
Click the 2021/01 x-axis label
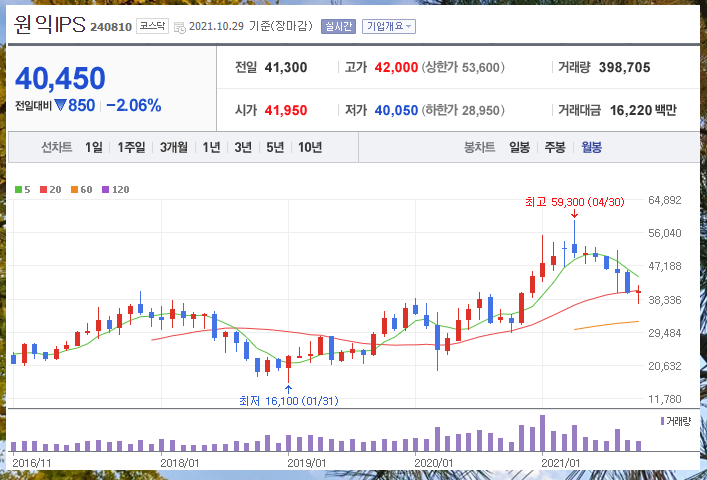(560, 463)
